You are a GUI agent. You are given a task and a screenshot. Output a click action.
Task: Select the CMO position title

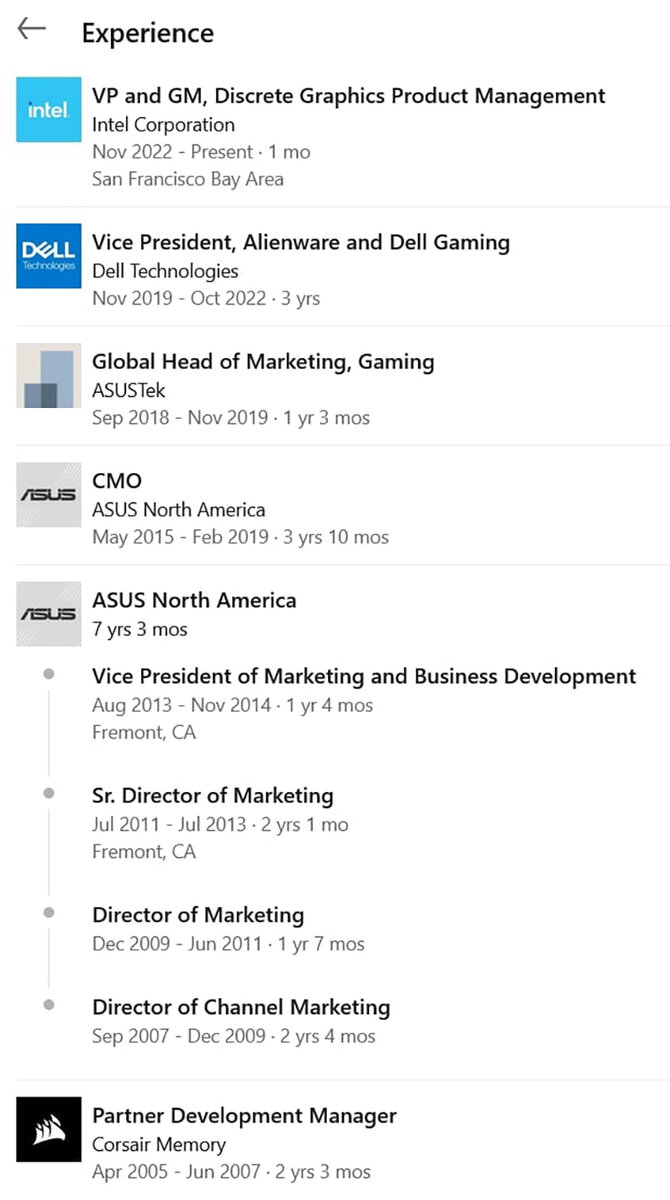(117, 480)
